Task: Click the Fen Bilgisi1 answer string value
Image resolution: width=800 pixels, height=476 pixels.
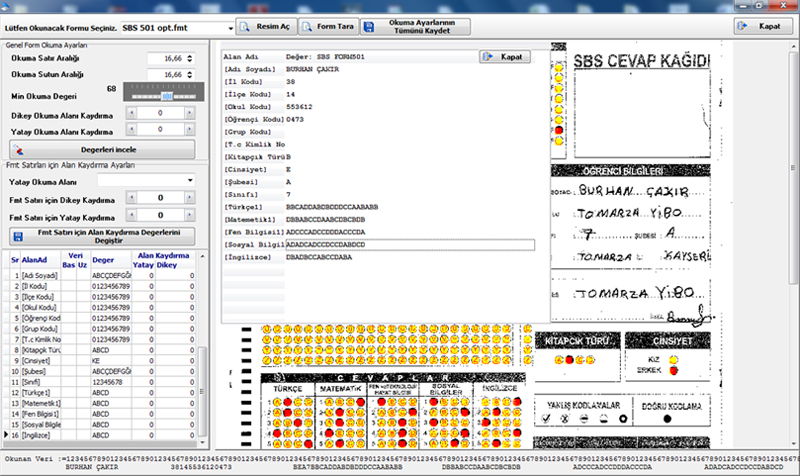Action: pyautogui.click(x=326, y=232)
